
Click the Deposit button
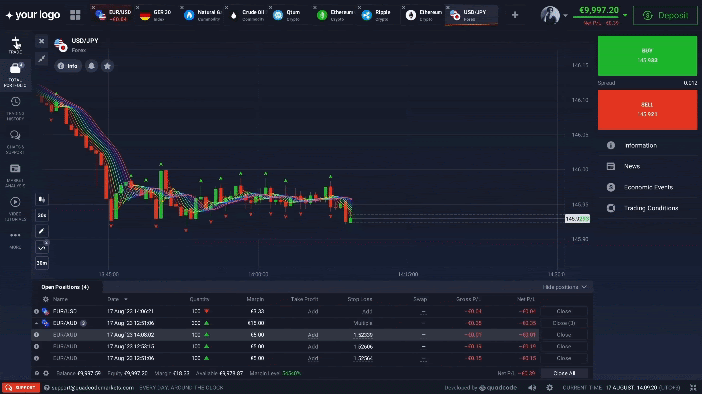(x=665, y=15)
